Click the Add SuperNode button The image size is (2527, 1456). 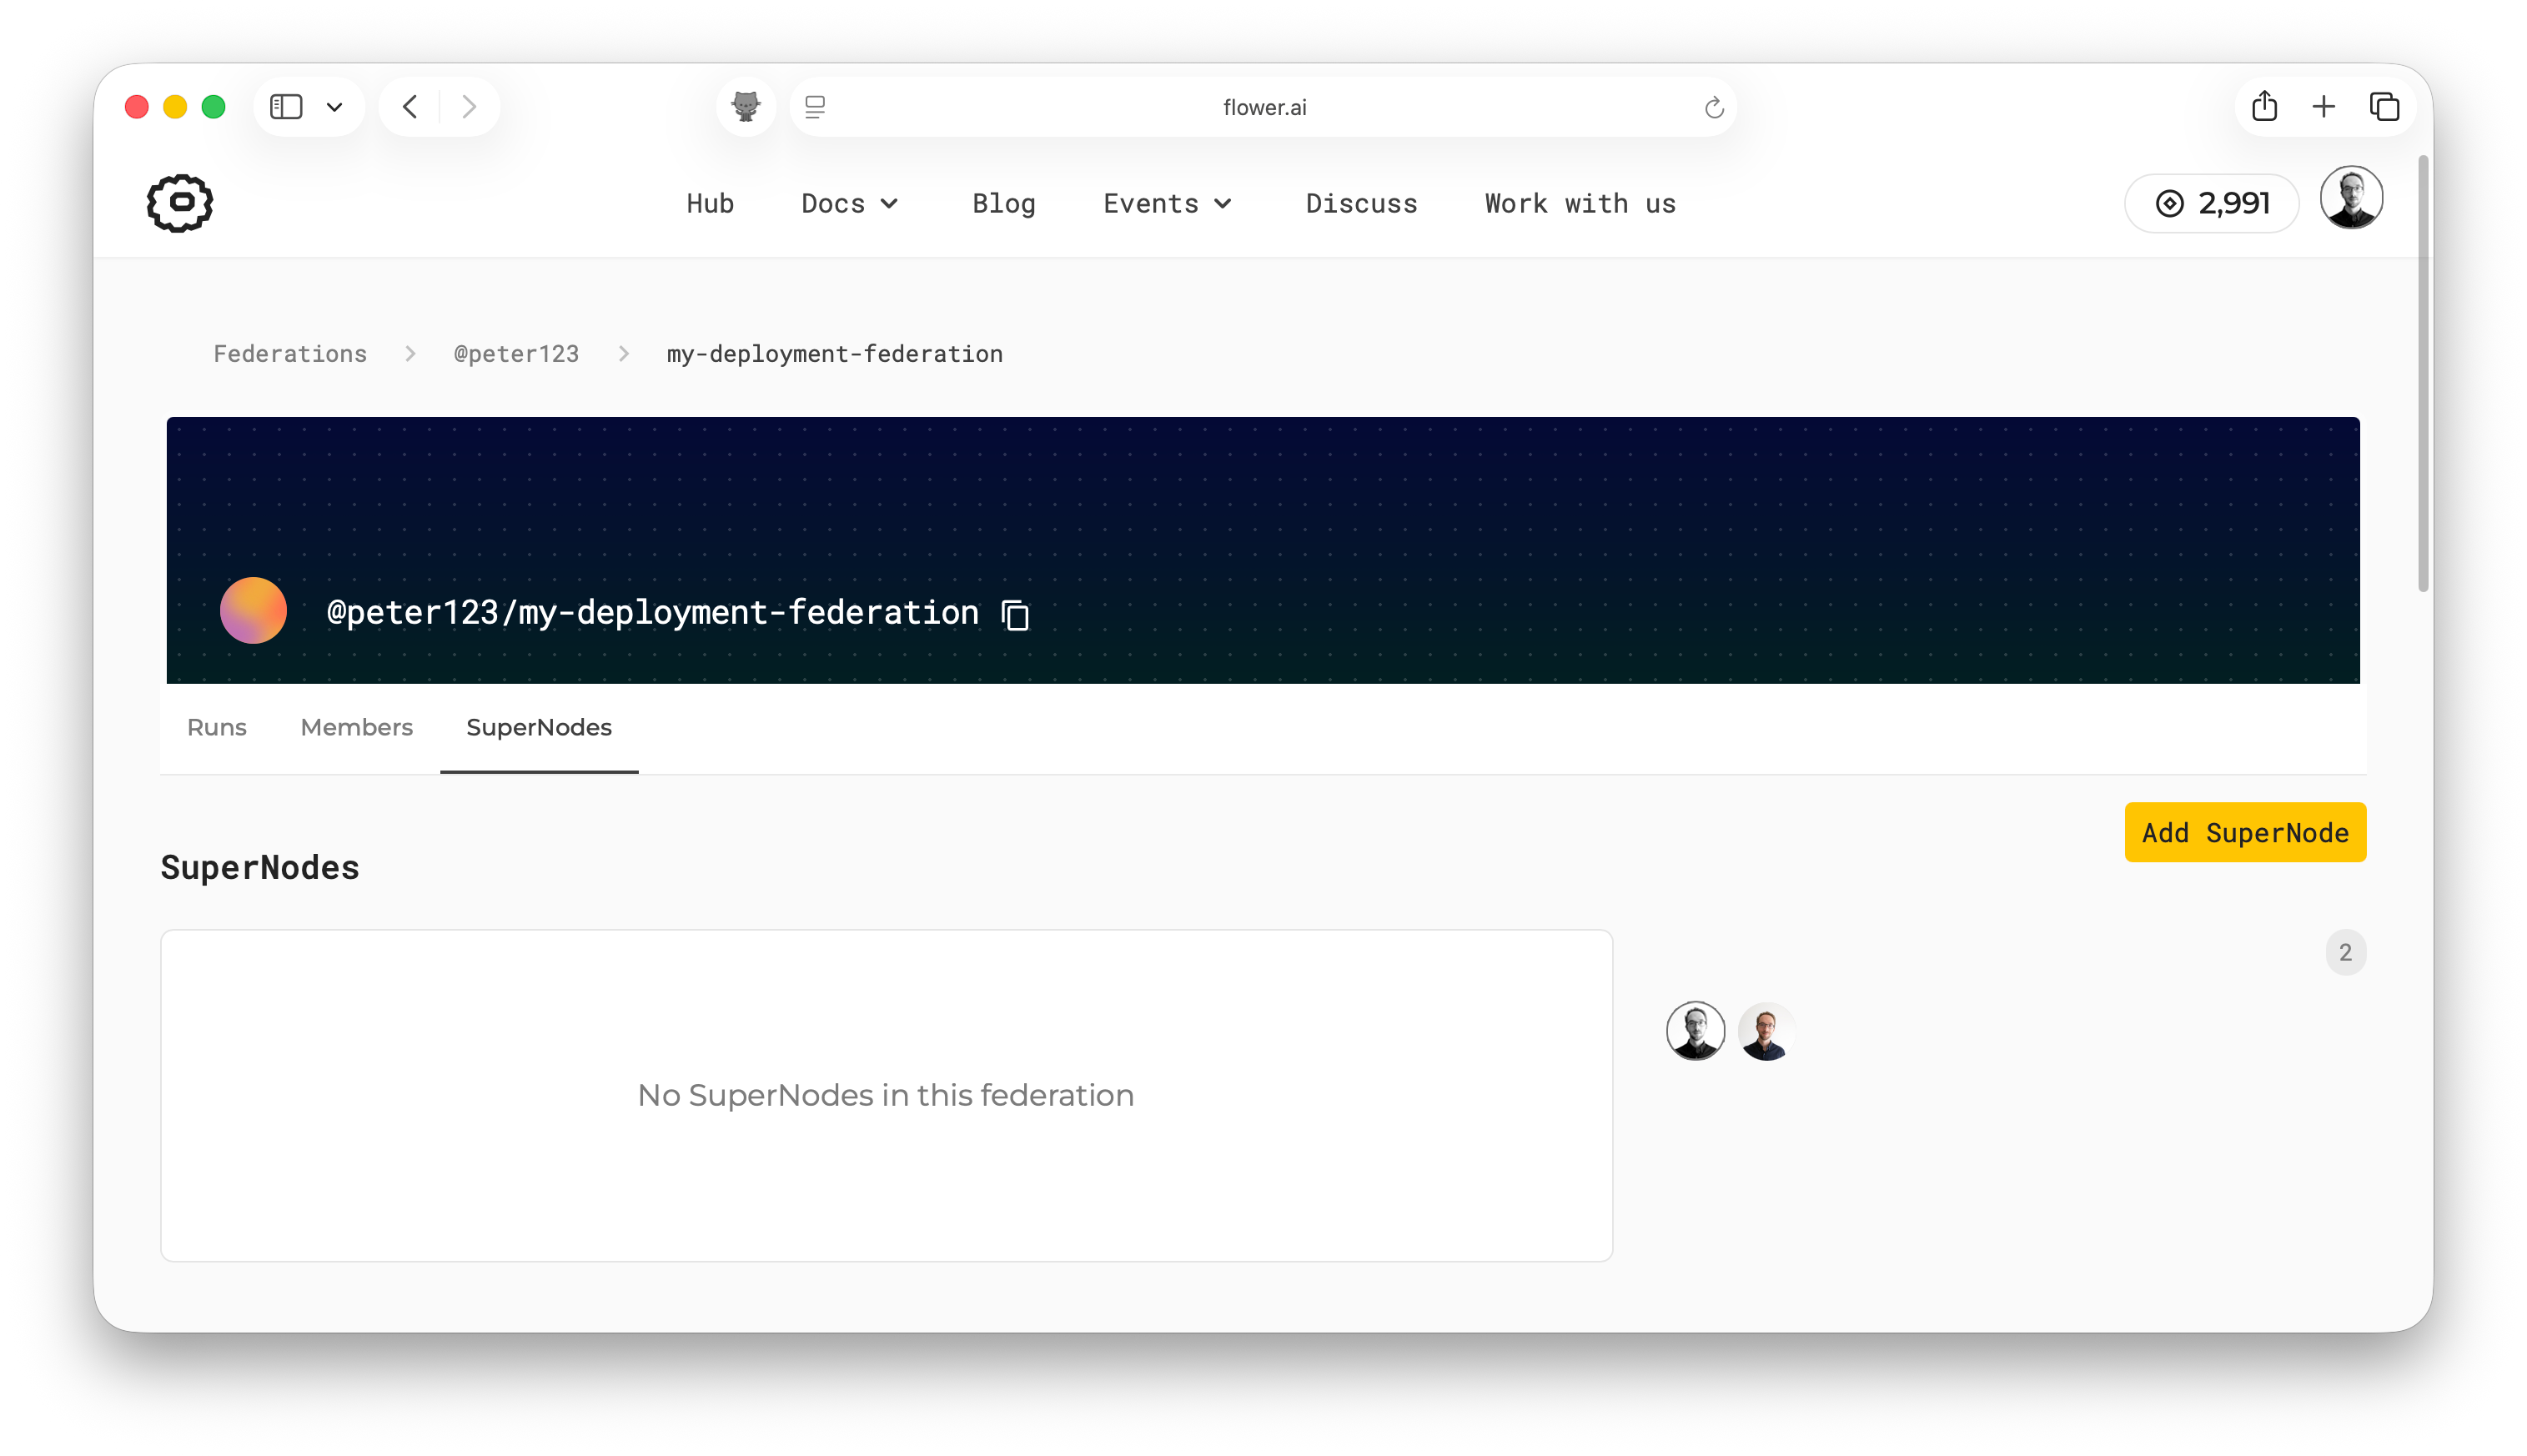click(x=2245, y=832)
